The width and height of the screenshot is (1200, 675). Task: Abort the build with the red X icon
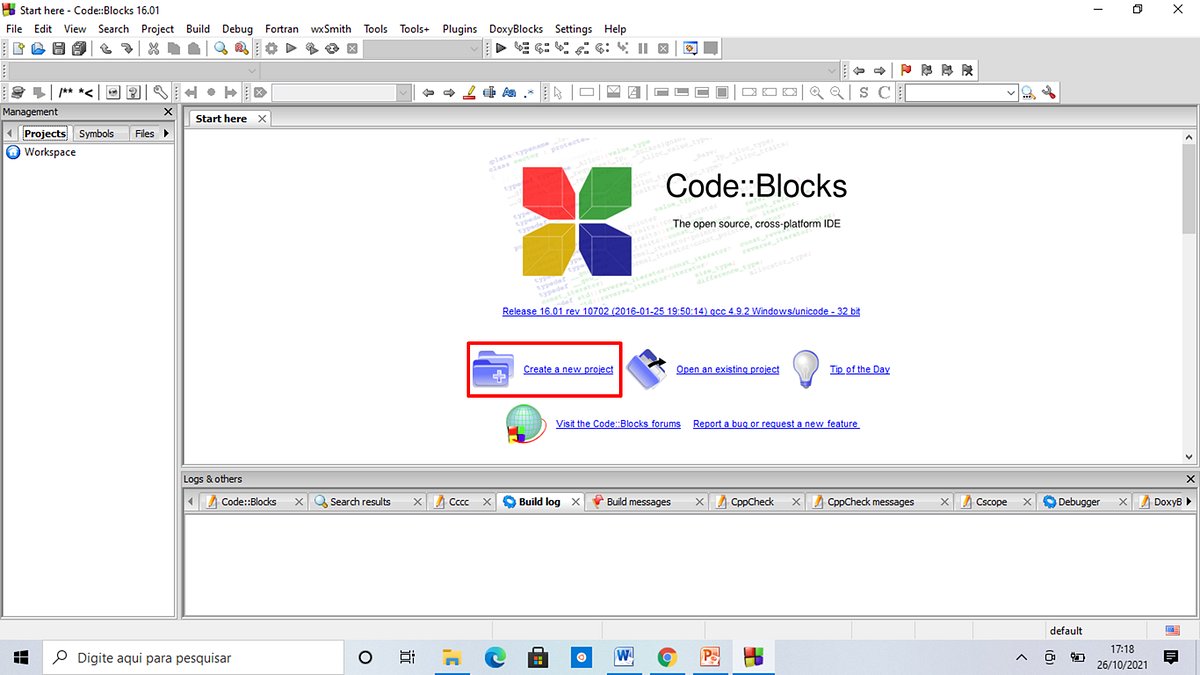point(352,48)
